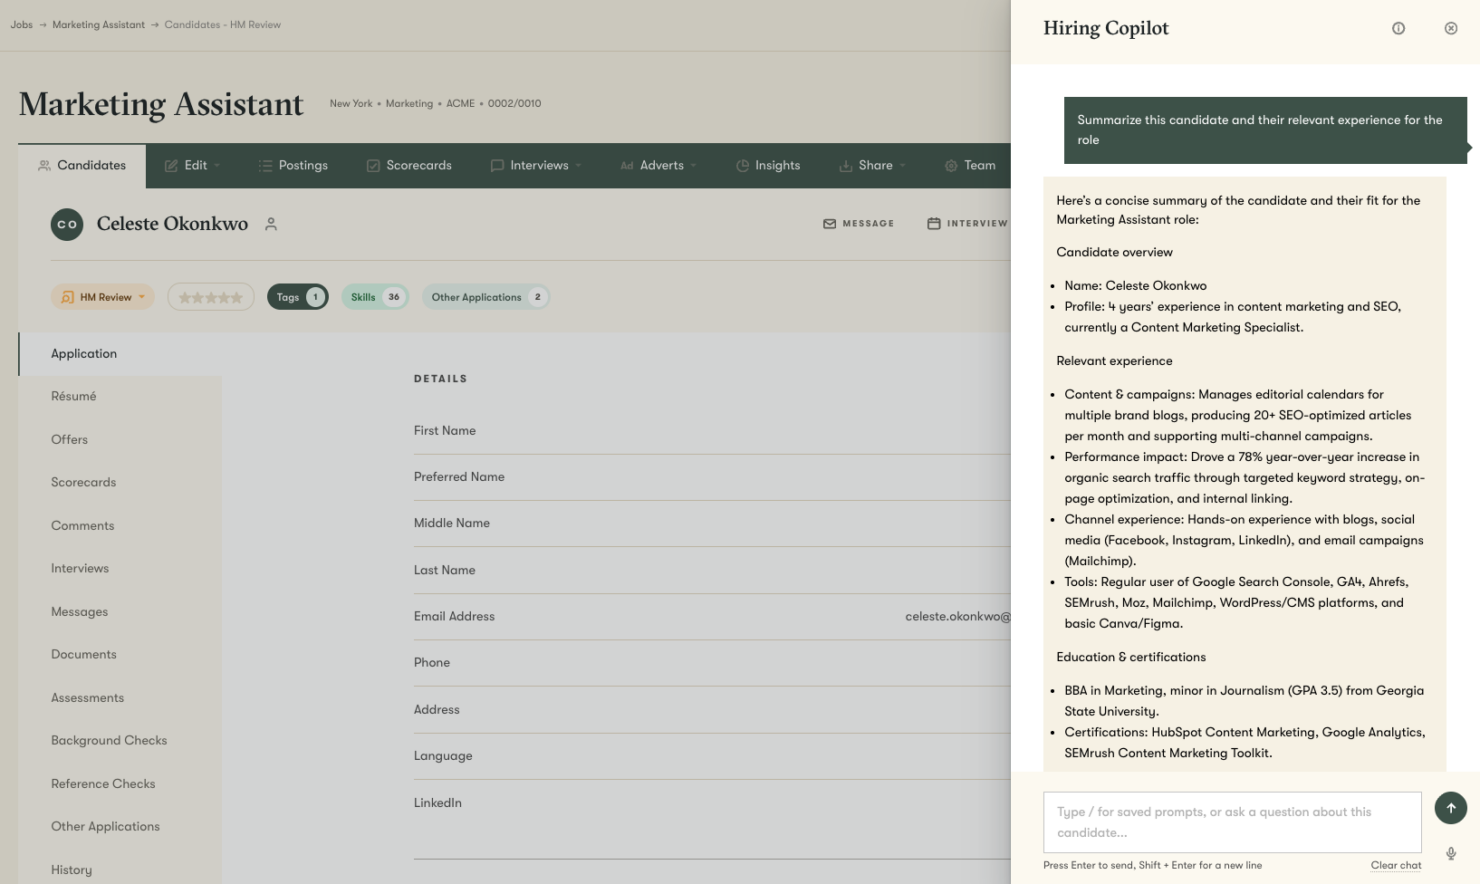Click the send arrow in Hiring Copilot
The image size is (1480, 884).
tap(1451, 807)
